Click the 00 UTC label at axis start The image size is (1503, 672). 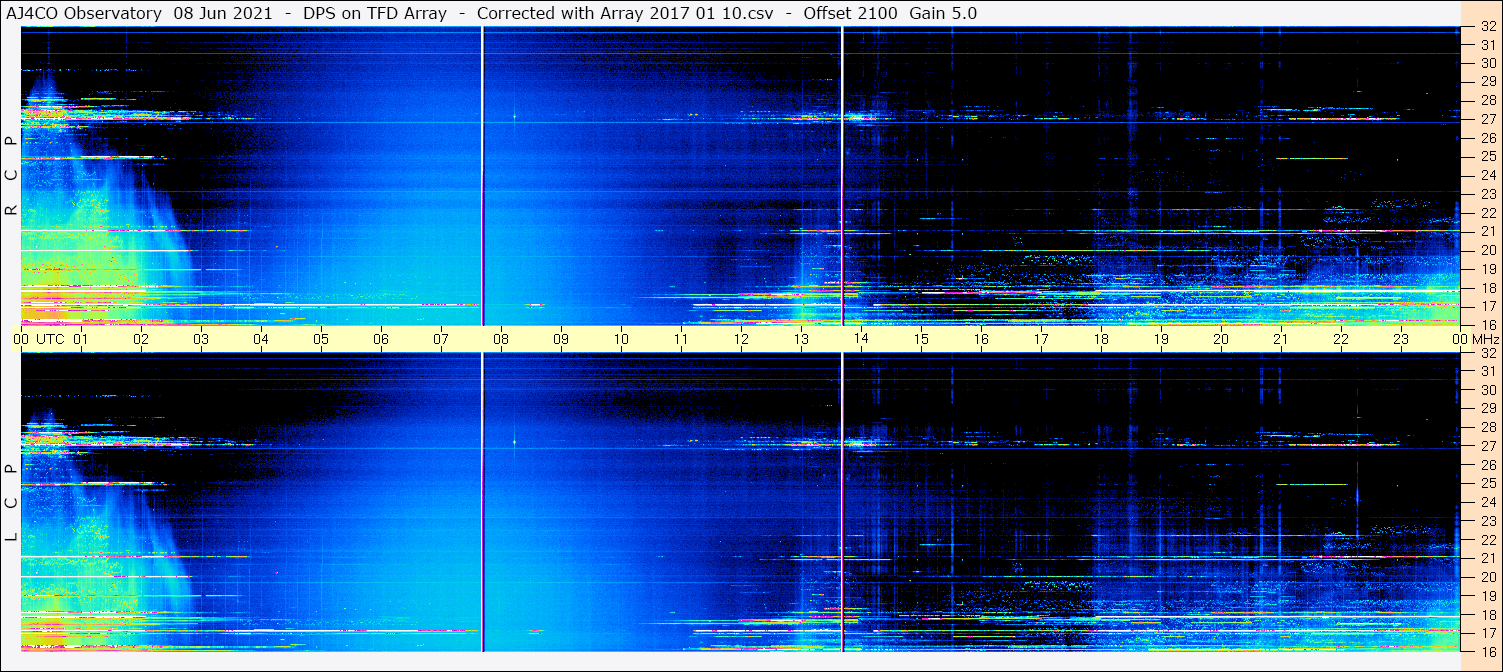point(21,339)
